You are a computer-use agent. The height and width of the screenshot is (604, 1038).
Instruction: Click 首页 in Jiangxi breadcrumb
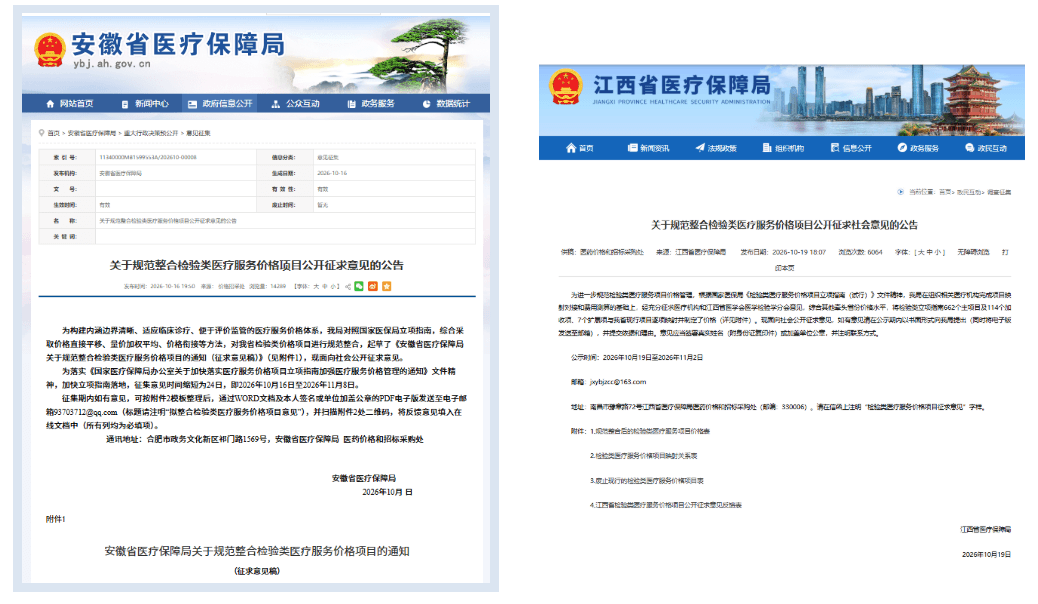(945, 192)
